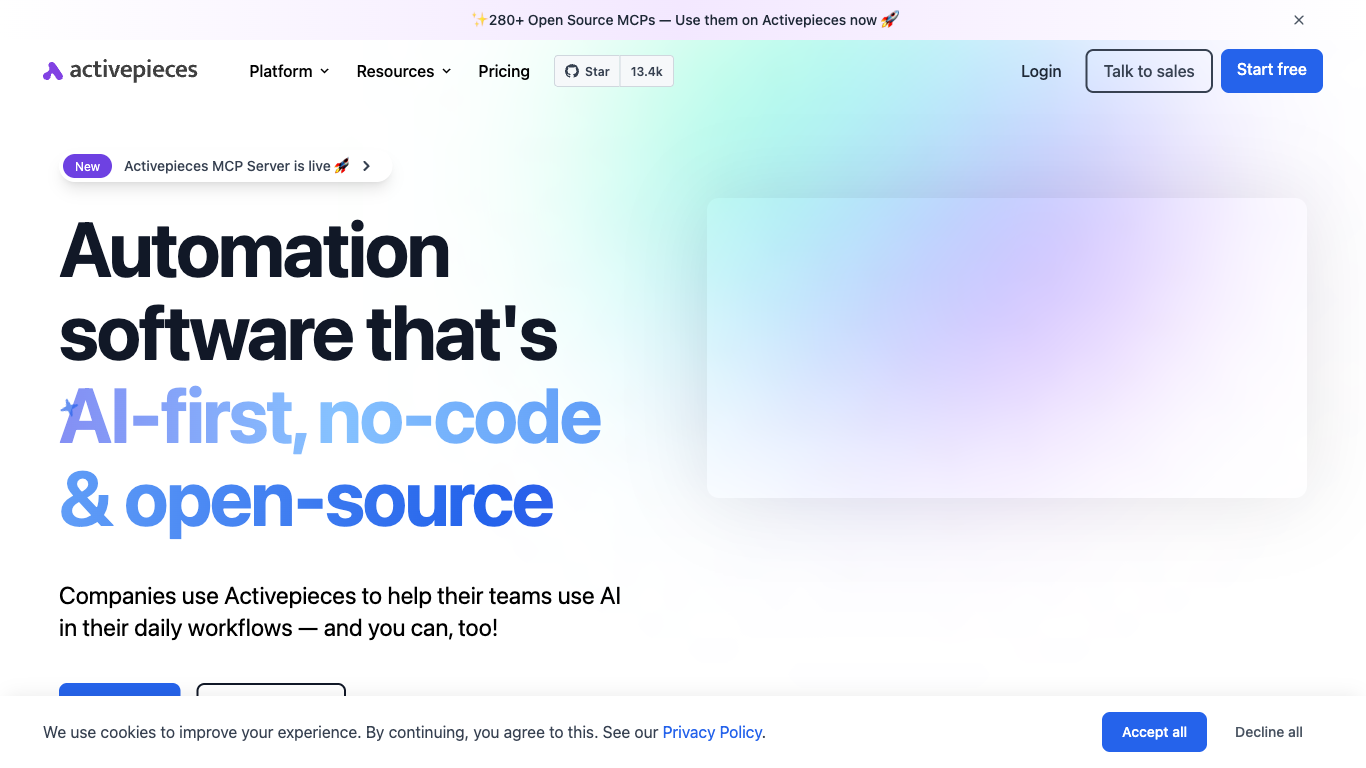Go to the Pricing page
This screenshot has width=1366, height=768.
504,71
